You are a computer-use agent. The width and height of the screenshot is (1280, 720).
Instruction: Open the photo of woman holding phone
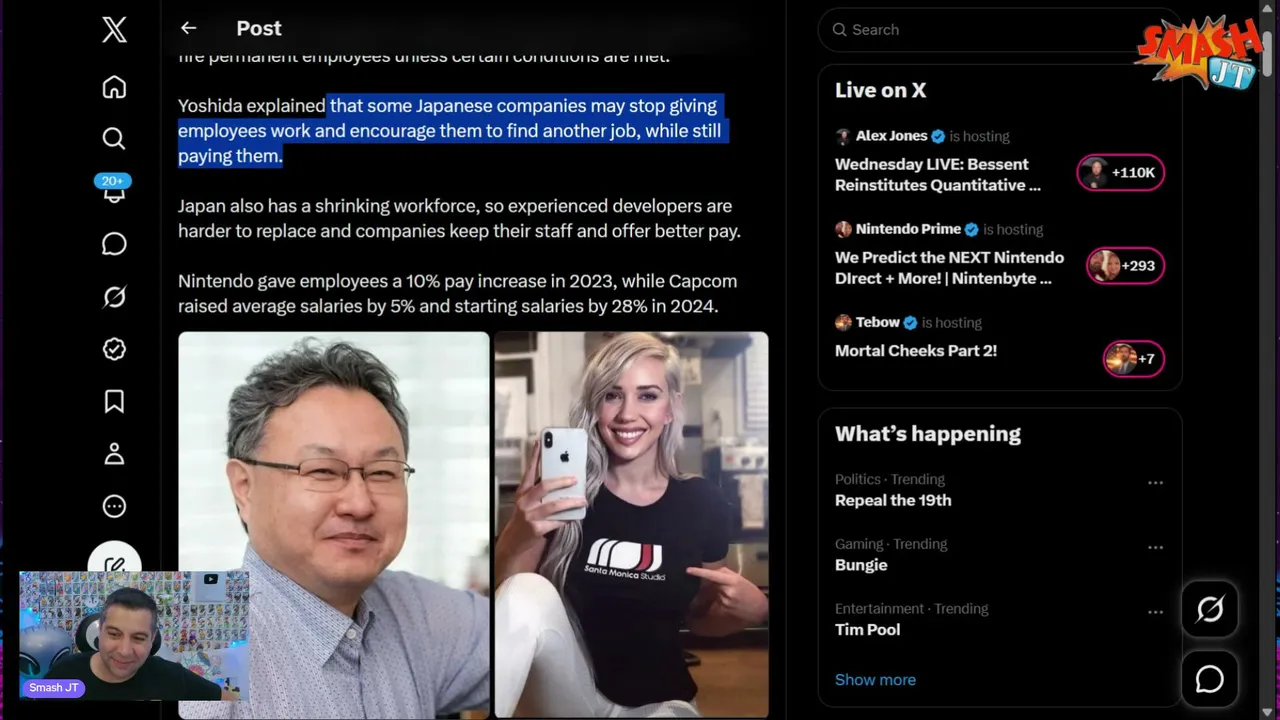click(x=632, y=525)
